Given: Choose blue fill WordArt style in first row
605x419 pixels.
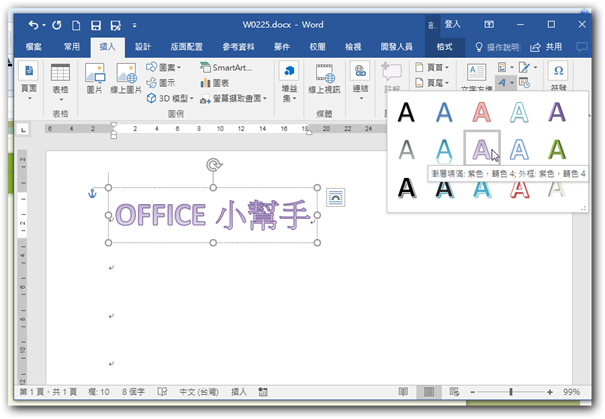Looking at the screenshot, I should pyautogui.click(x=444, y=112).
